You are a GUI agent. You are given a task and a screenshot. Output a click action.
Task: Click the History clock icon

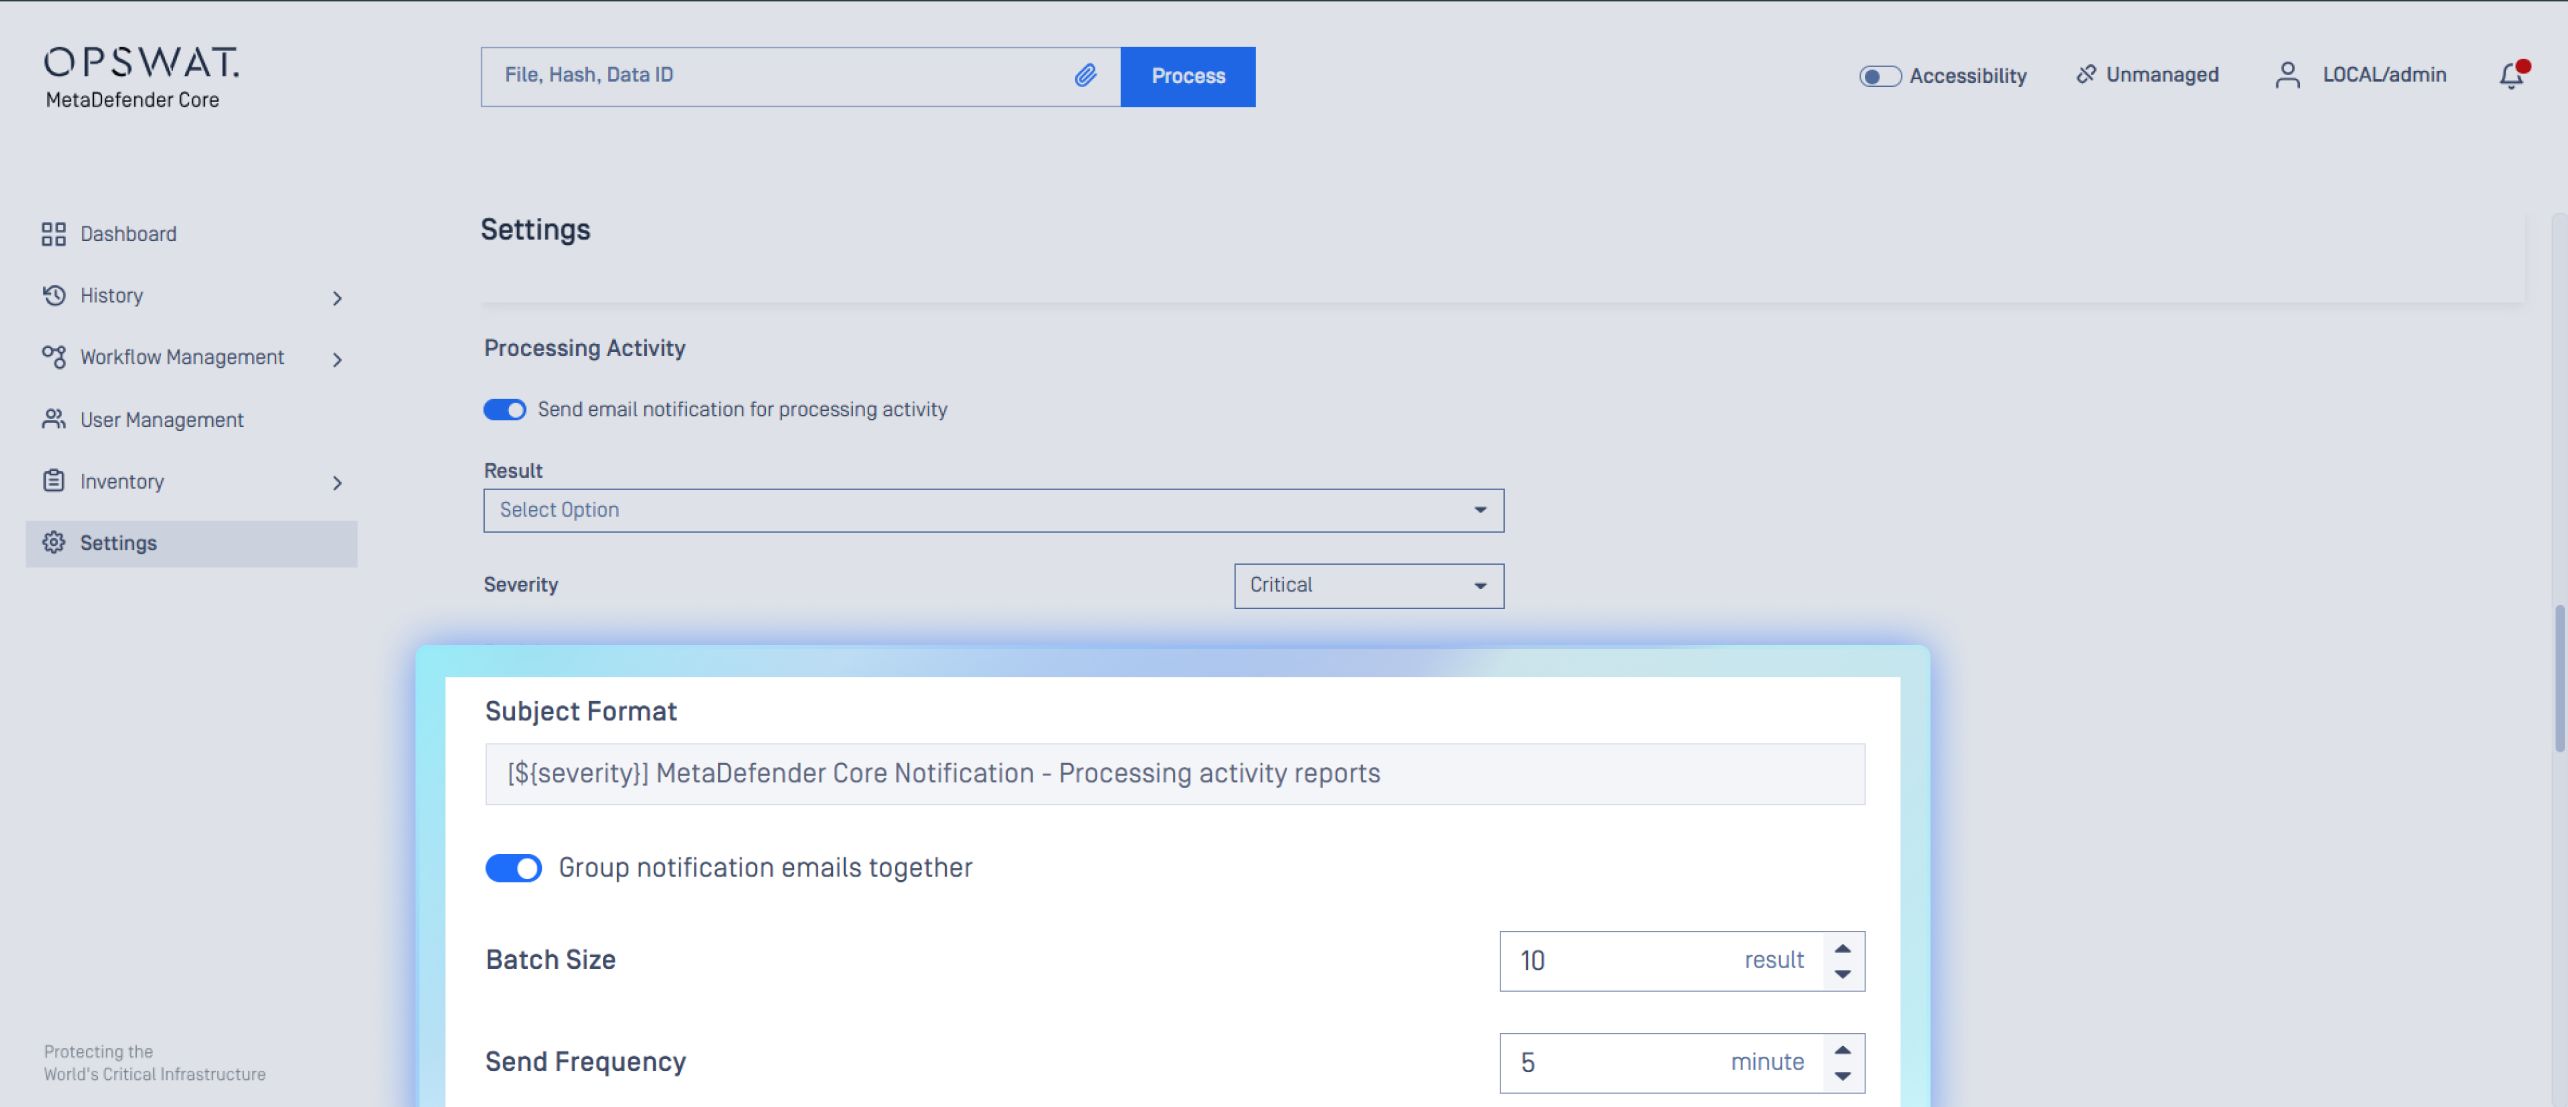coord(54,295)
